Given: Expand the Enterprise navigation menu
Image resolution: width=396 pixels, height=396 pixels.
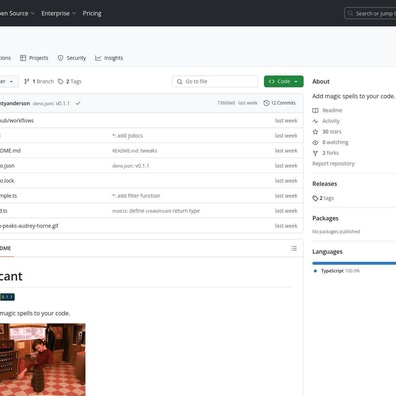Looking at the screenshot, I should 59,13.
